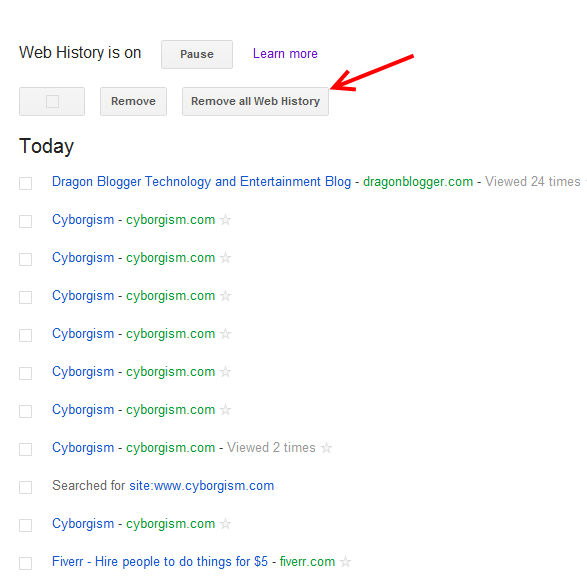587x587 pixels.
Task: Open Fiverr - Hire people to do things link
Action: [160, 562]
